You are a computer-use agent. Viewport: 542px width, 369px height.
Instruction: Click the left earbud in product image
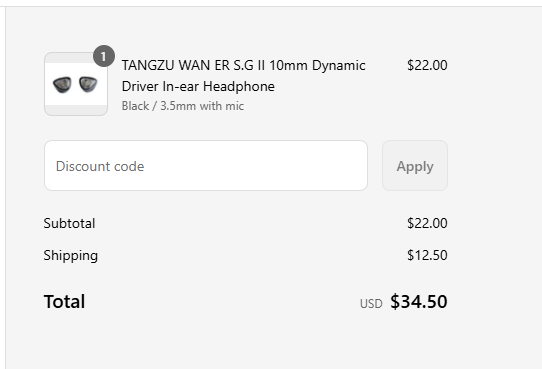(62, 85)
